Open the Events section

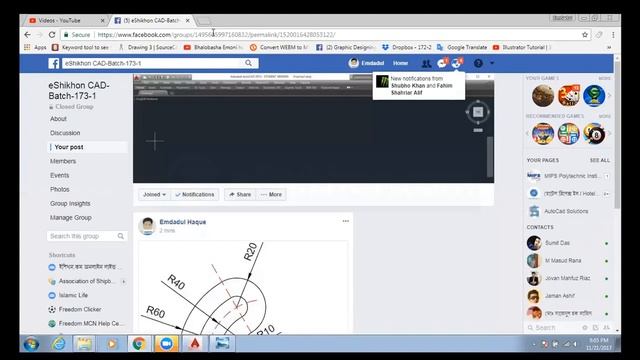(60, 175)
